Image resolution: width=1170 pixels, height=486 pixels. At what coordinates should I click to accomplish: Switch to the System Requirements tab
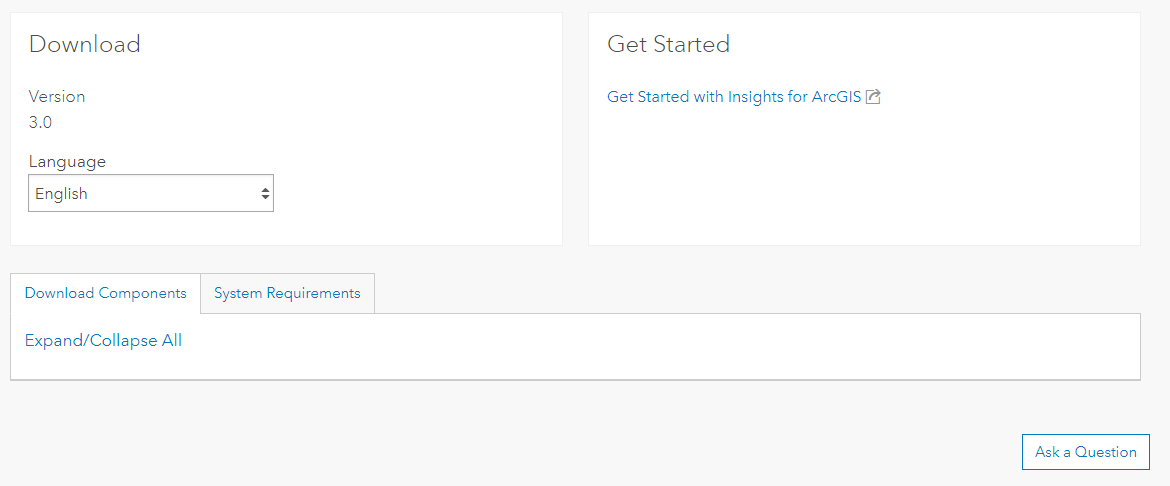(x=287, y=293)
